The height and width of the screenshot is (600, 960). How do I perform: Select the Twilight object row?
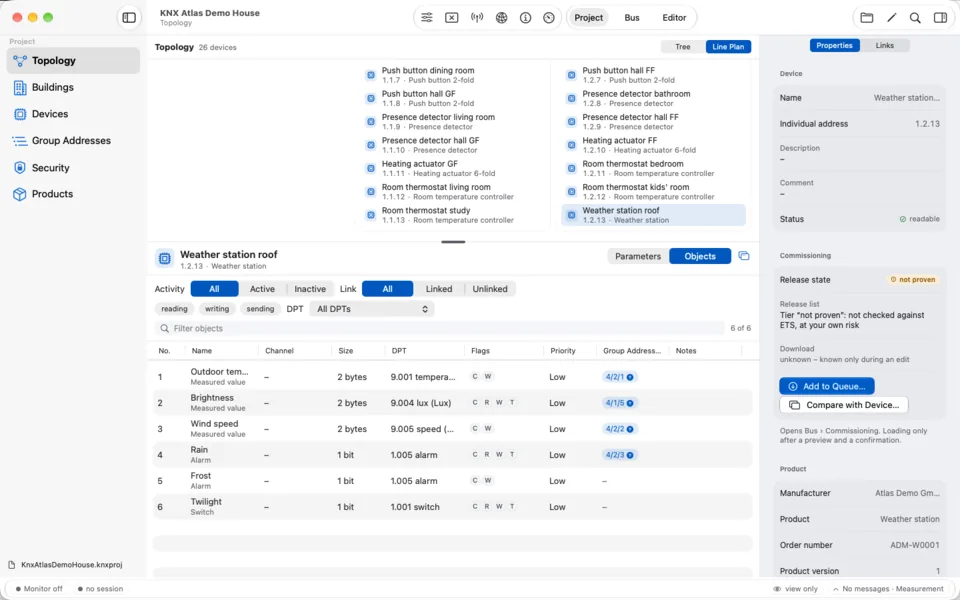[453, 507]
